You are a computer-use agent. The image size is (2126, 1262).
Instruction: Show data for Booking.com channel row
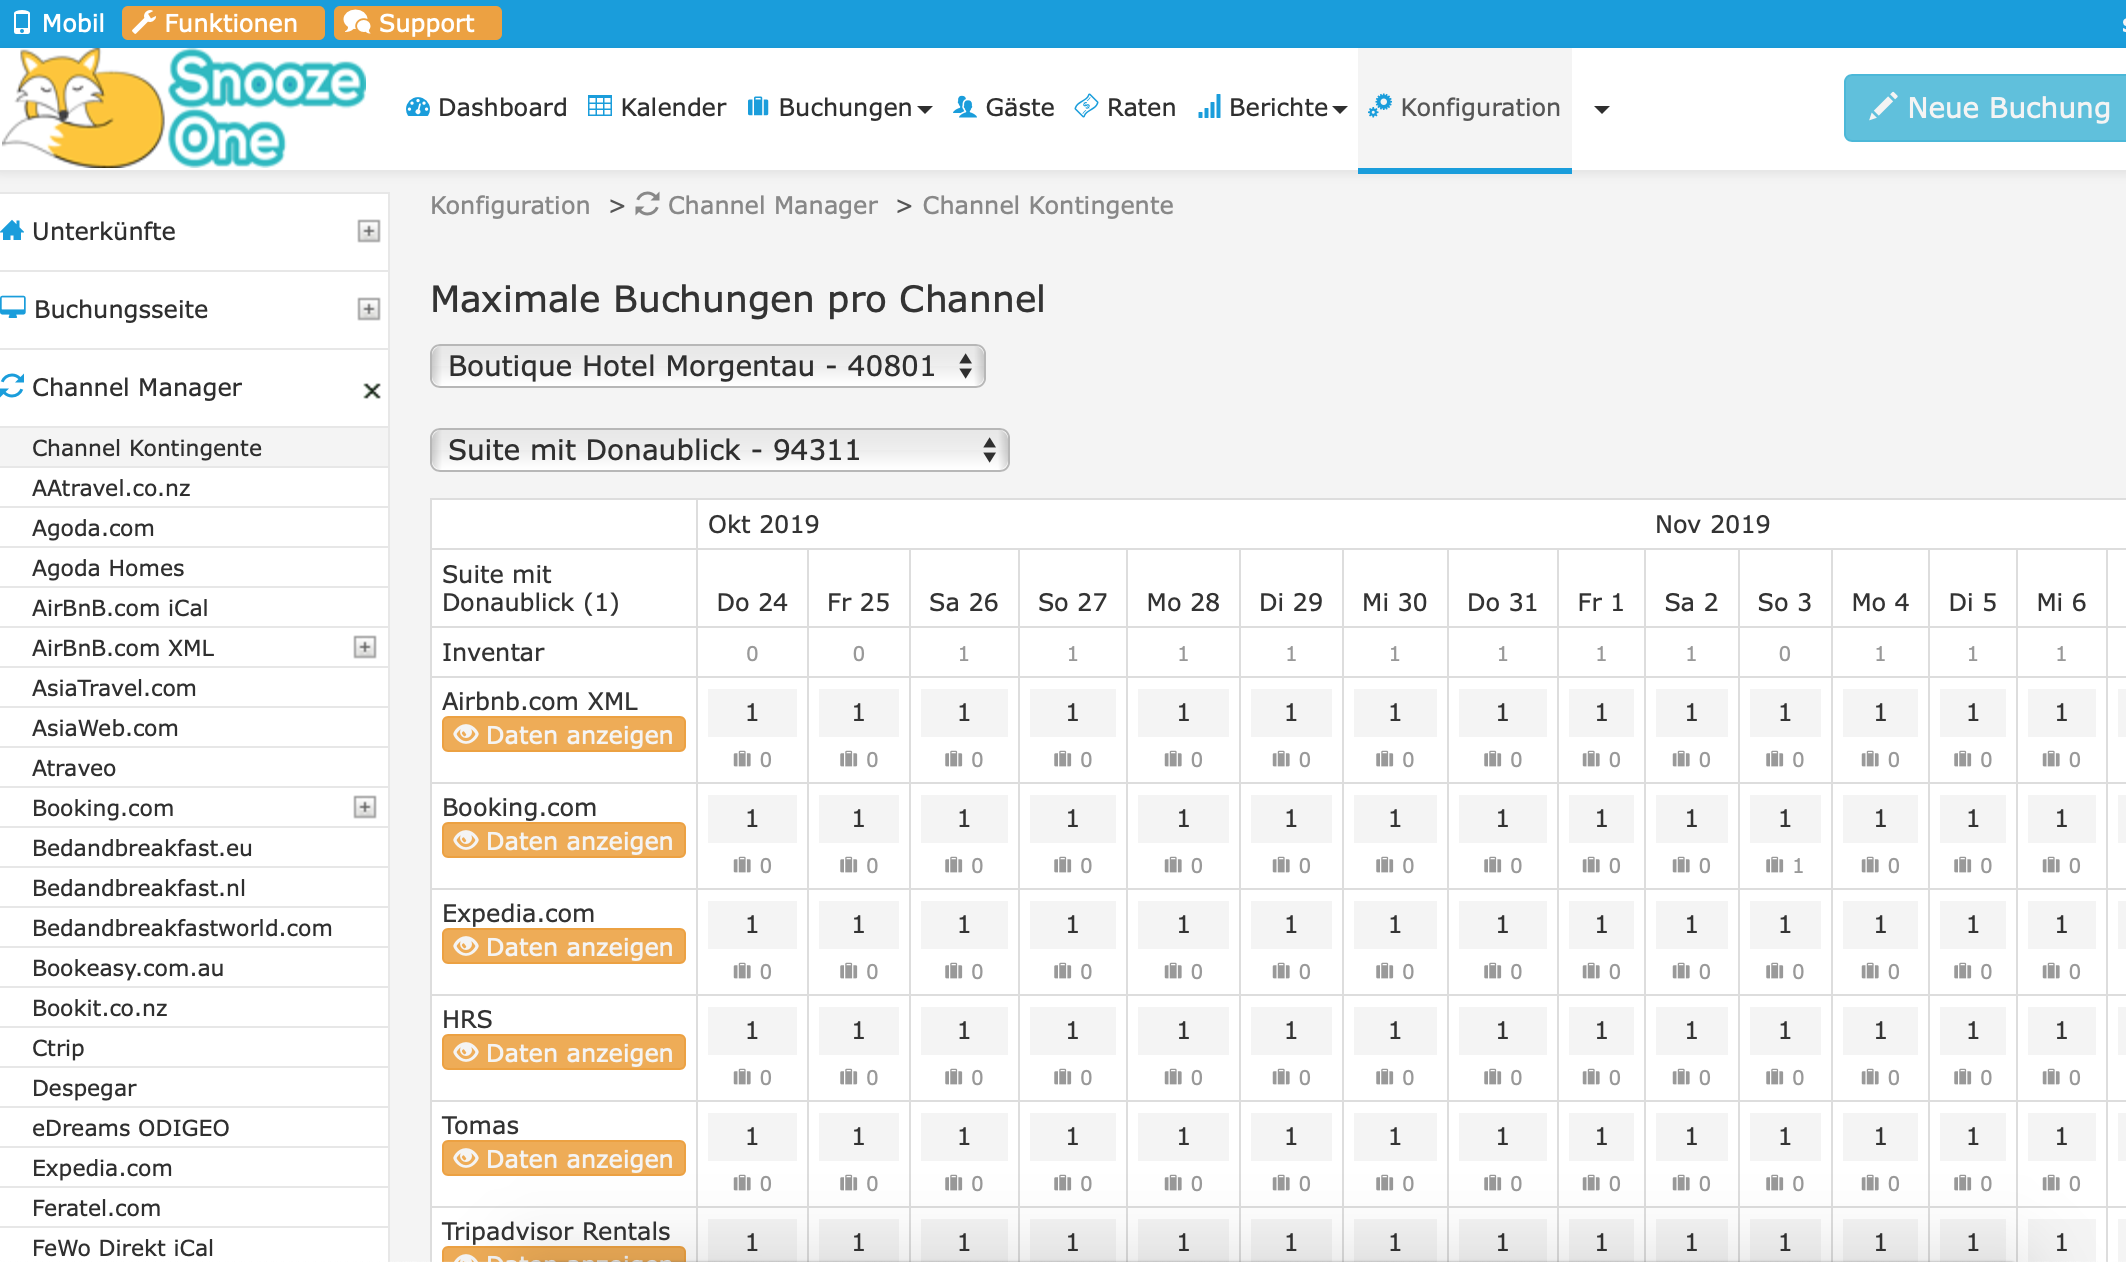pos(564,841)
